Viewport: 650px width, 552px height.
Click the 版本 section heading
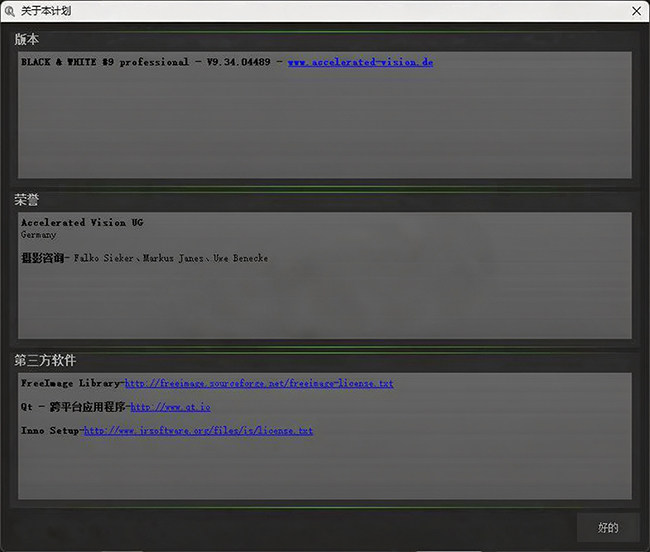click(27, 39)
